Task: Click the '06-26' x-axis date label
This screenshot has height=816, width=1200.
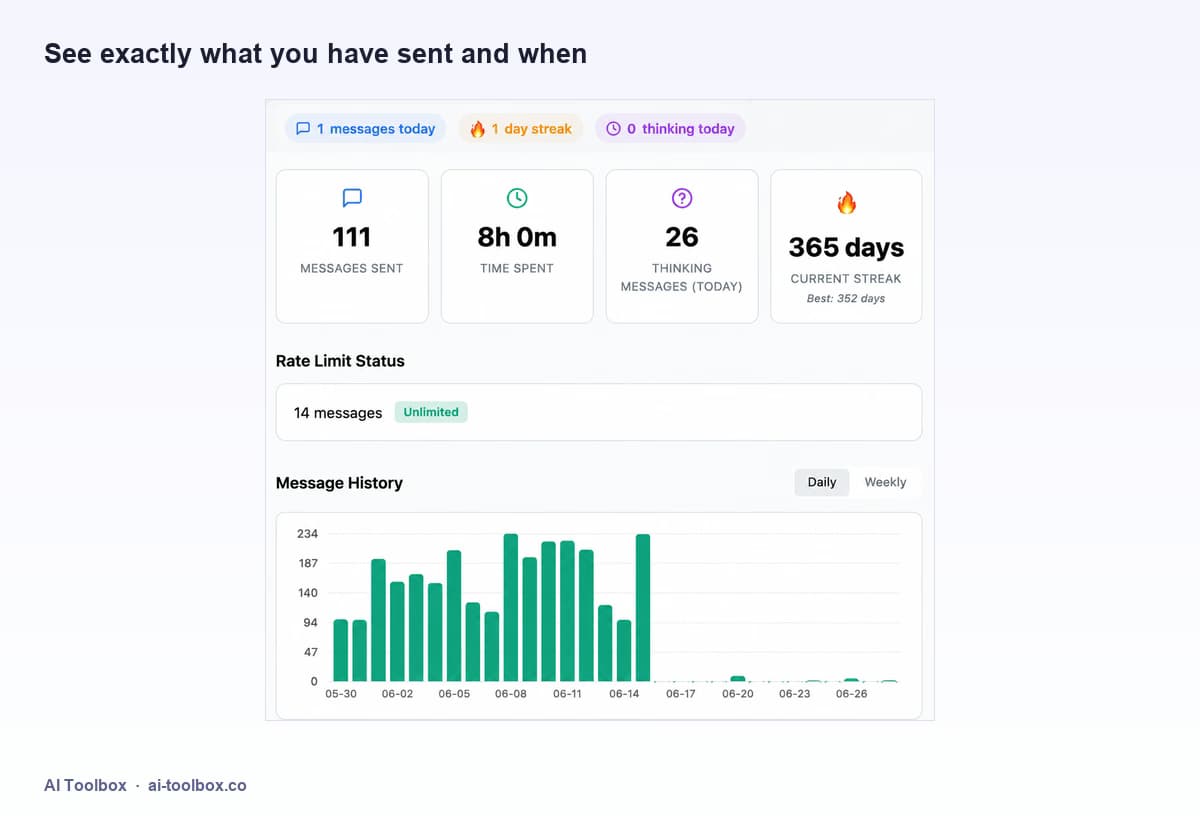Action: (x=851, y=694)
